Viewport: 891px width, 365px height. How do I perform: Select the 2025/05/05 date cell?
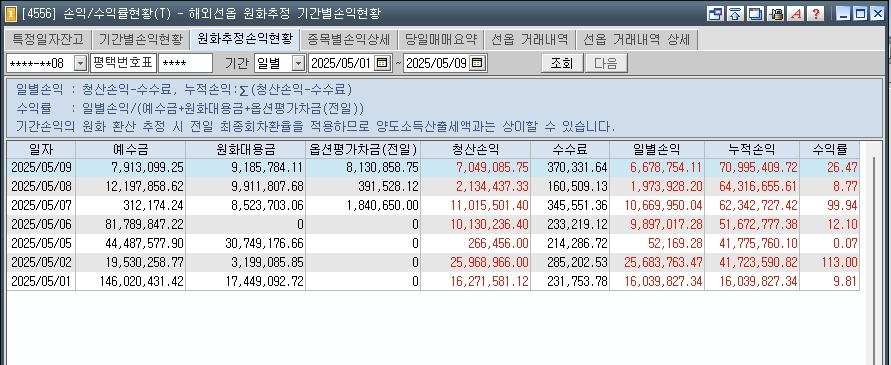(x=41, y=243)
